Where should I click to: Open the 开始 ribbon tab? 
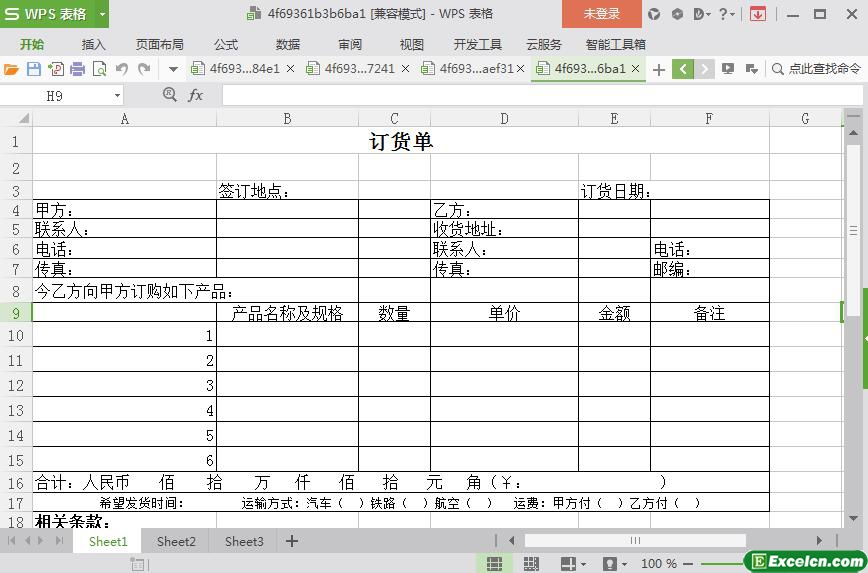tap(32, 44)
